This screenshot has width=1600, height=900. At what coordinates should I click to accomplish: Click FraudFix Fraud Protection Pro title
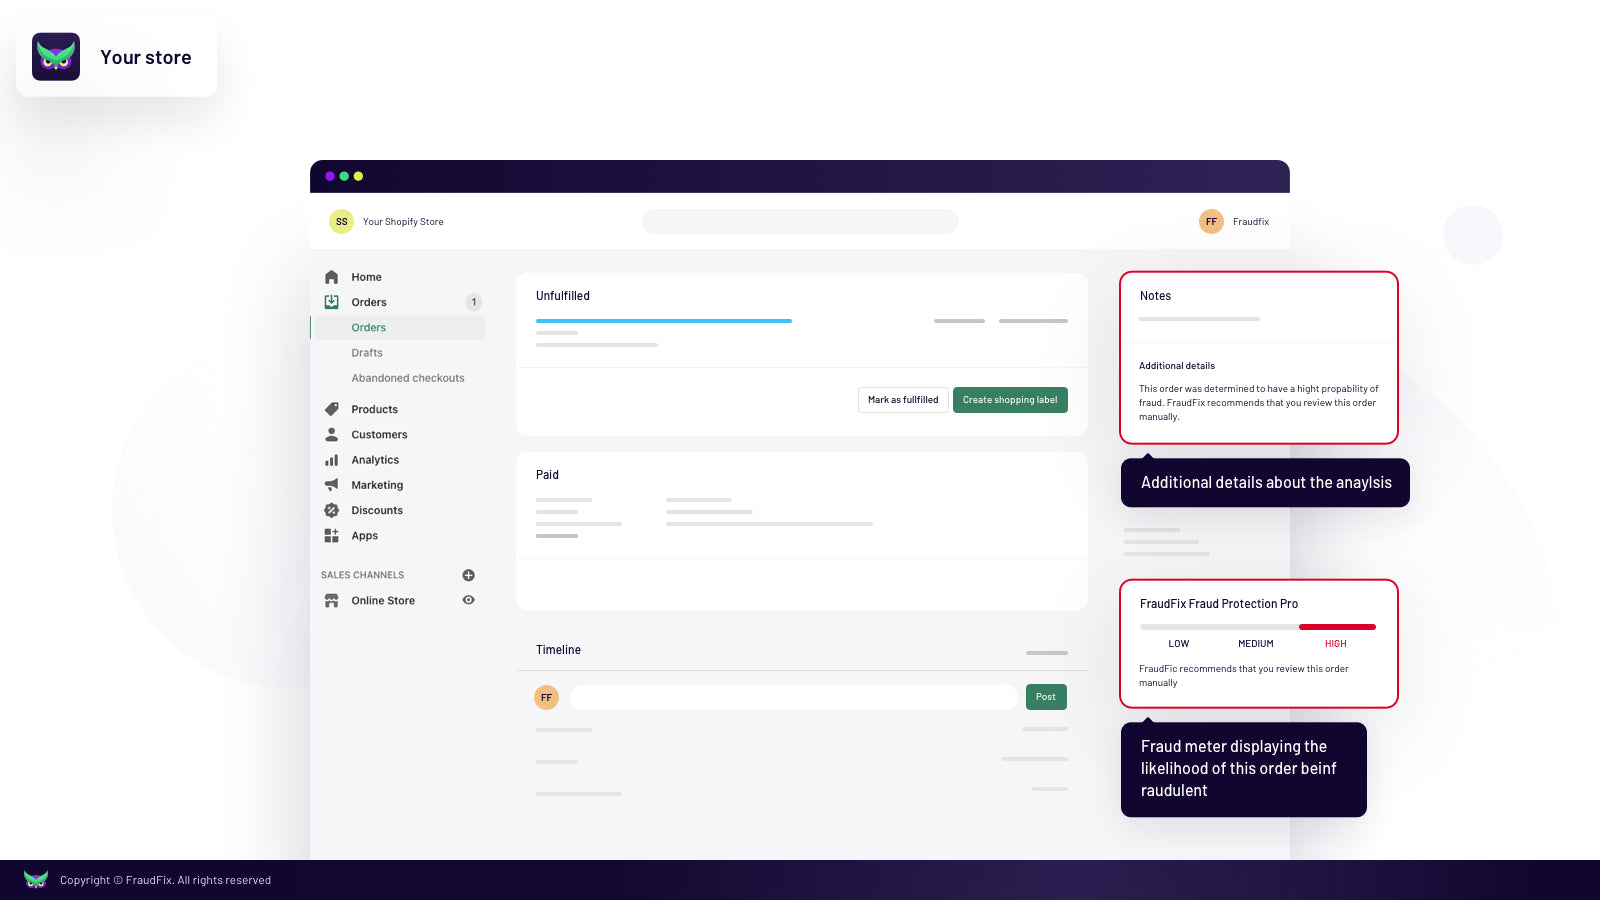coord(1219,604)
